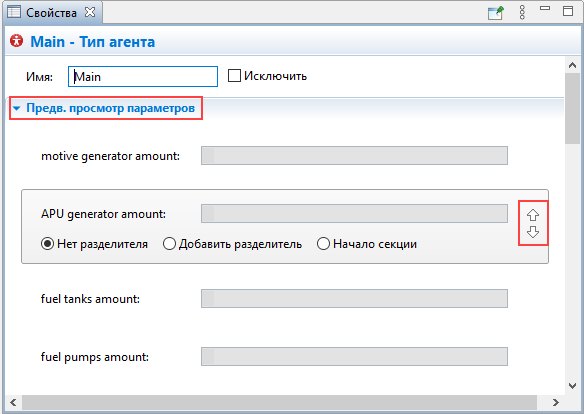This screenshot has height=414, width=584.
Task: Close the Свойства tab
Action: click(90, 12)
